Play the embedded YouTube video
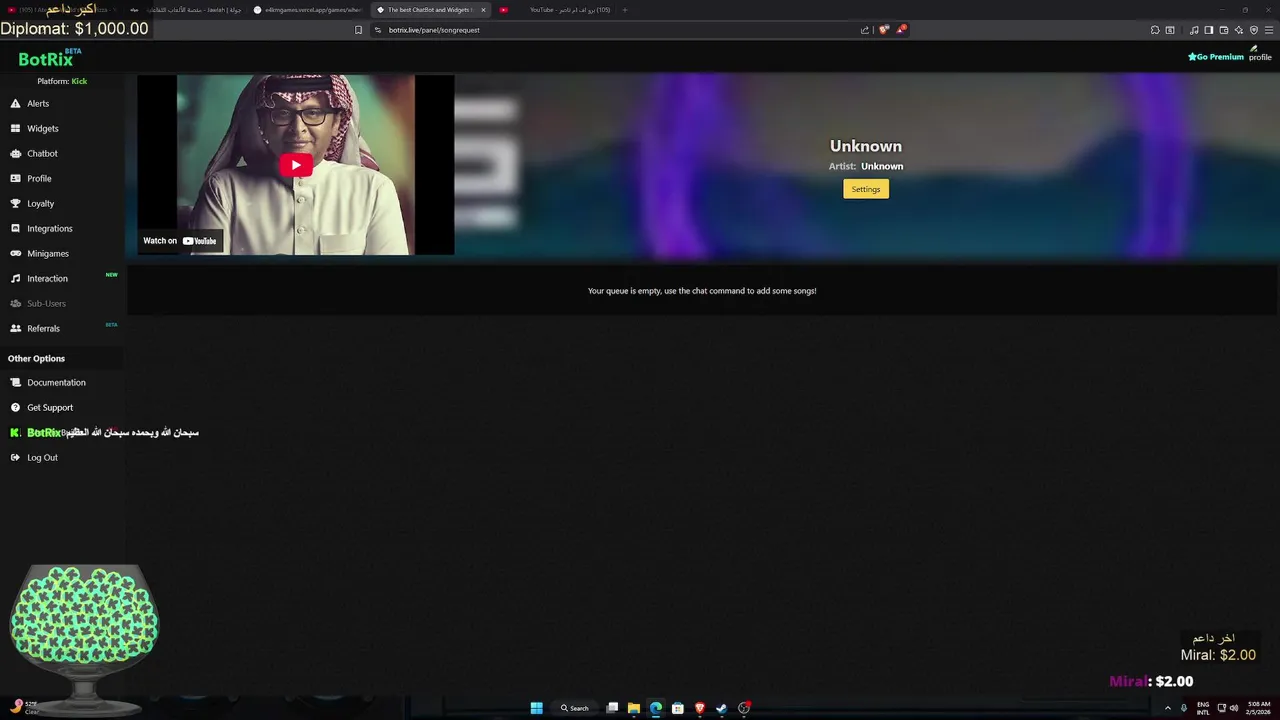1280x720 pixels. click(296, 165)
